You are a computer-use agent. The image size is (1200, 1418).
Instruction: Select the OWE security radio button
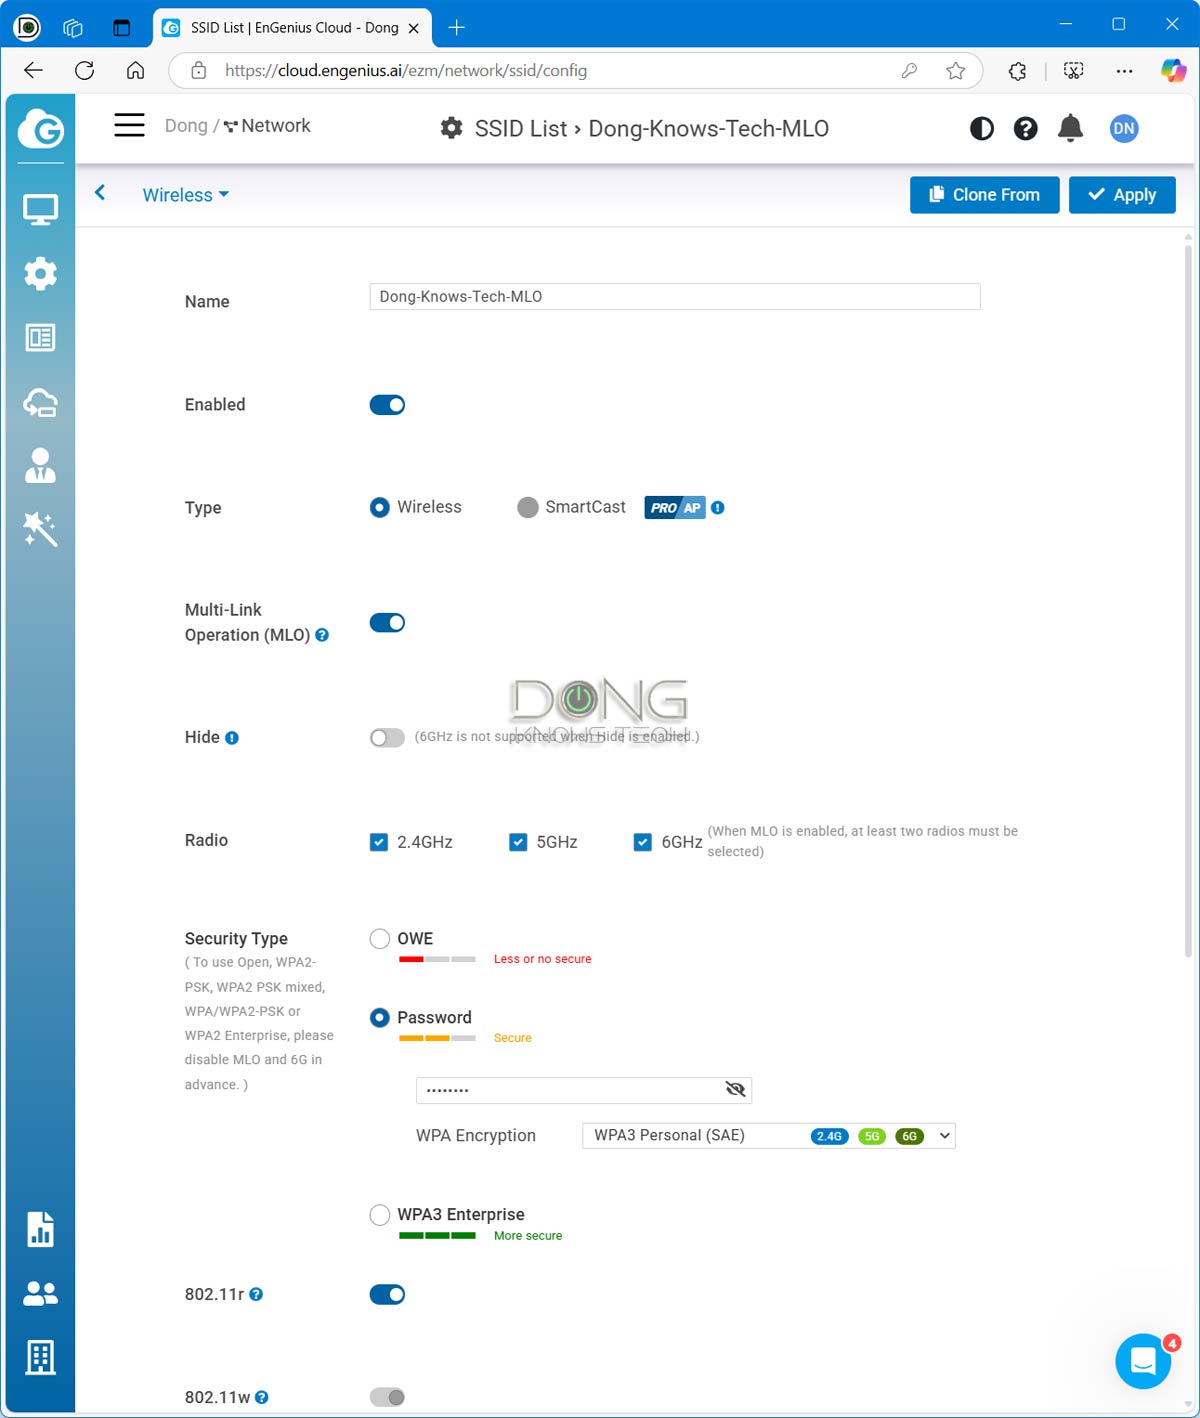tap(380, 939)
